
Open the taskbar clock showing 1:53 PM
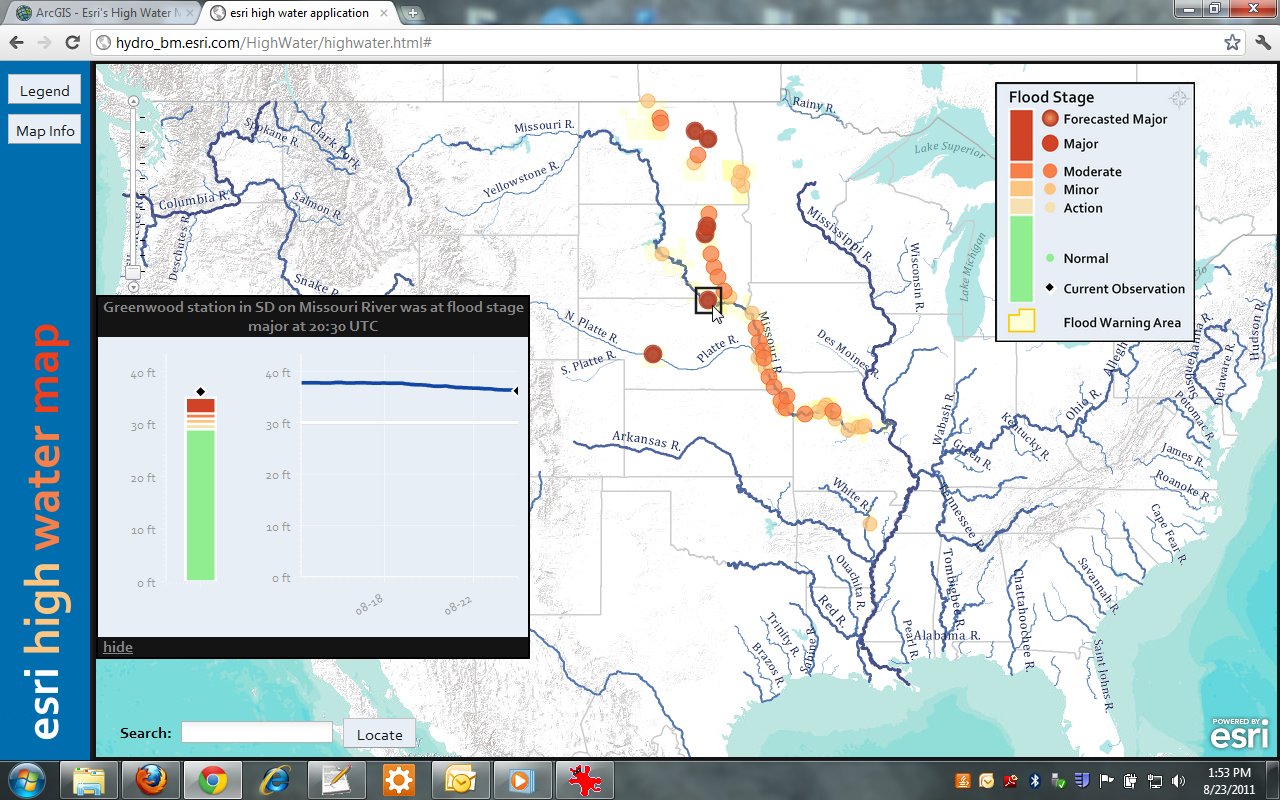(1229, 781)
